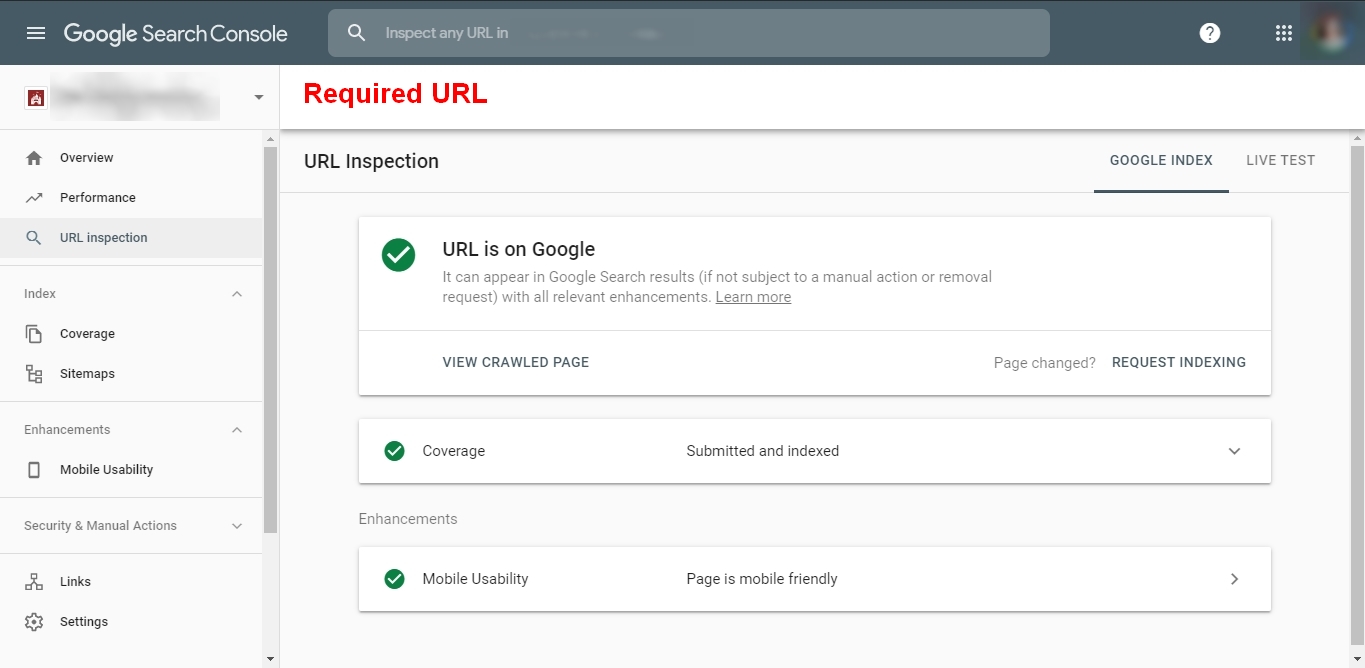Open the Mobile Usability sidebar item
The width and height of the screenshot is (1365, 668).
(131, 470)
